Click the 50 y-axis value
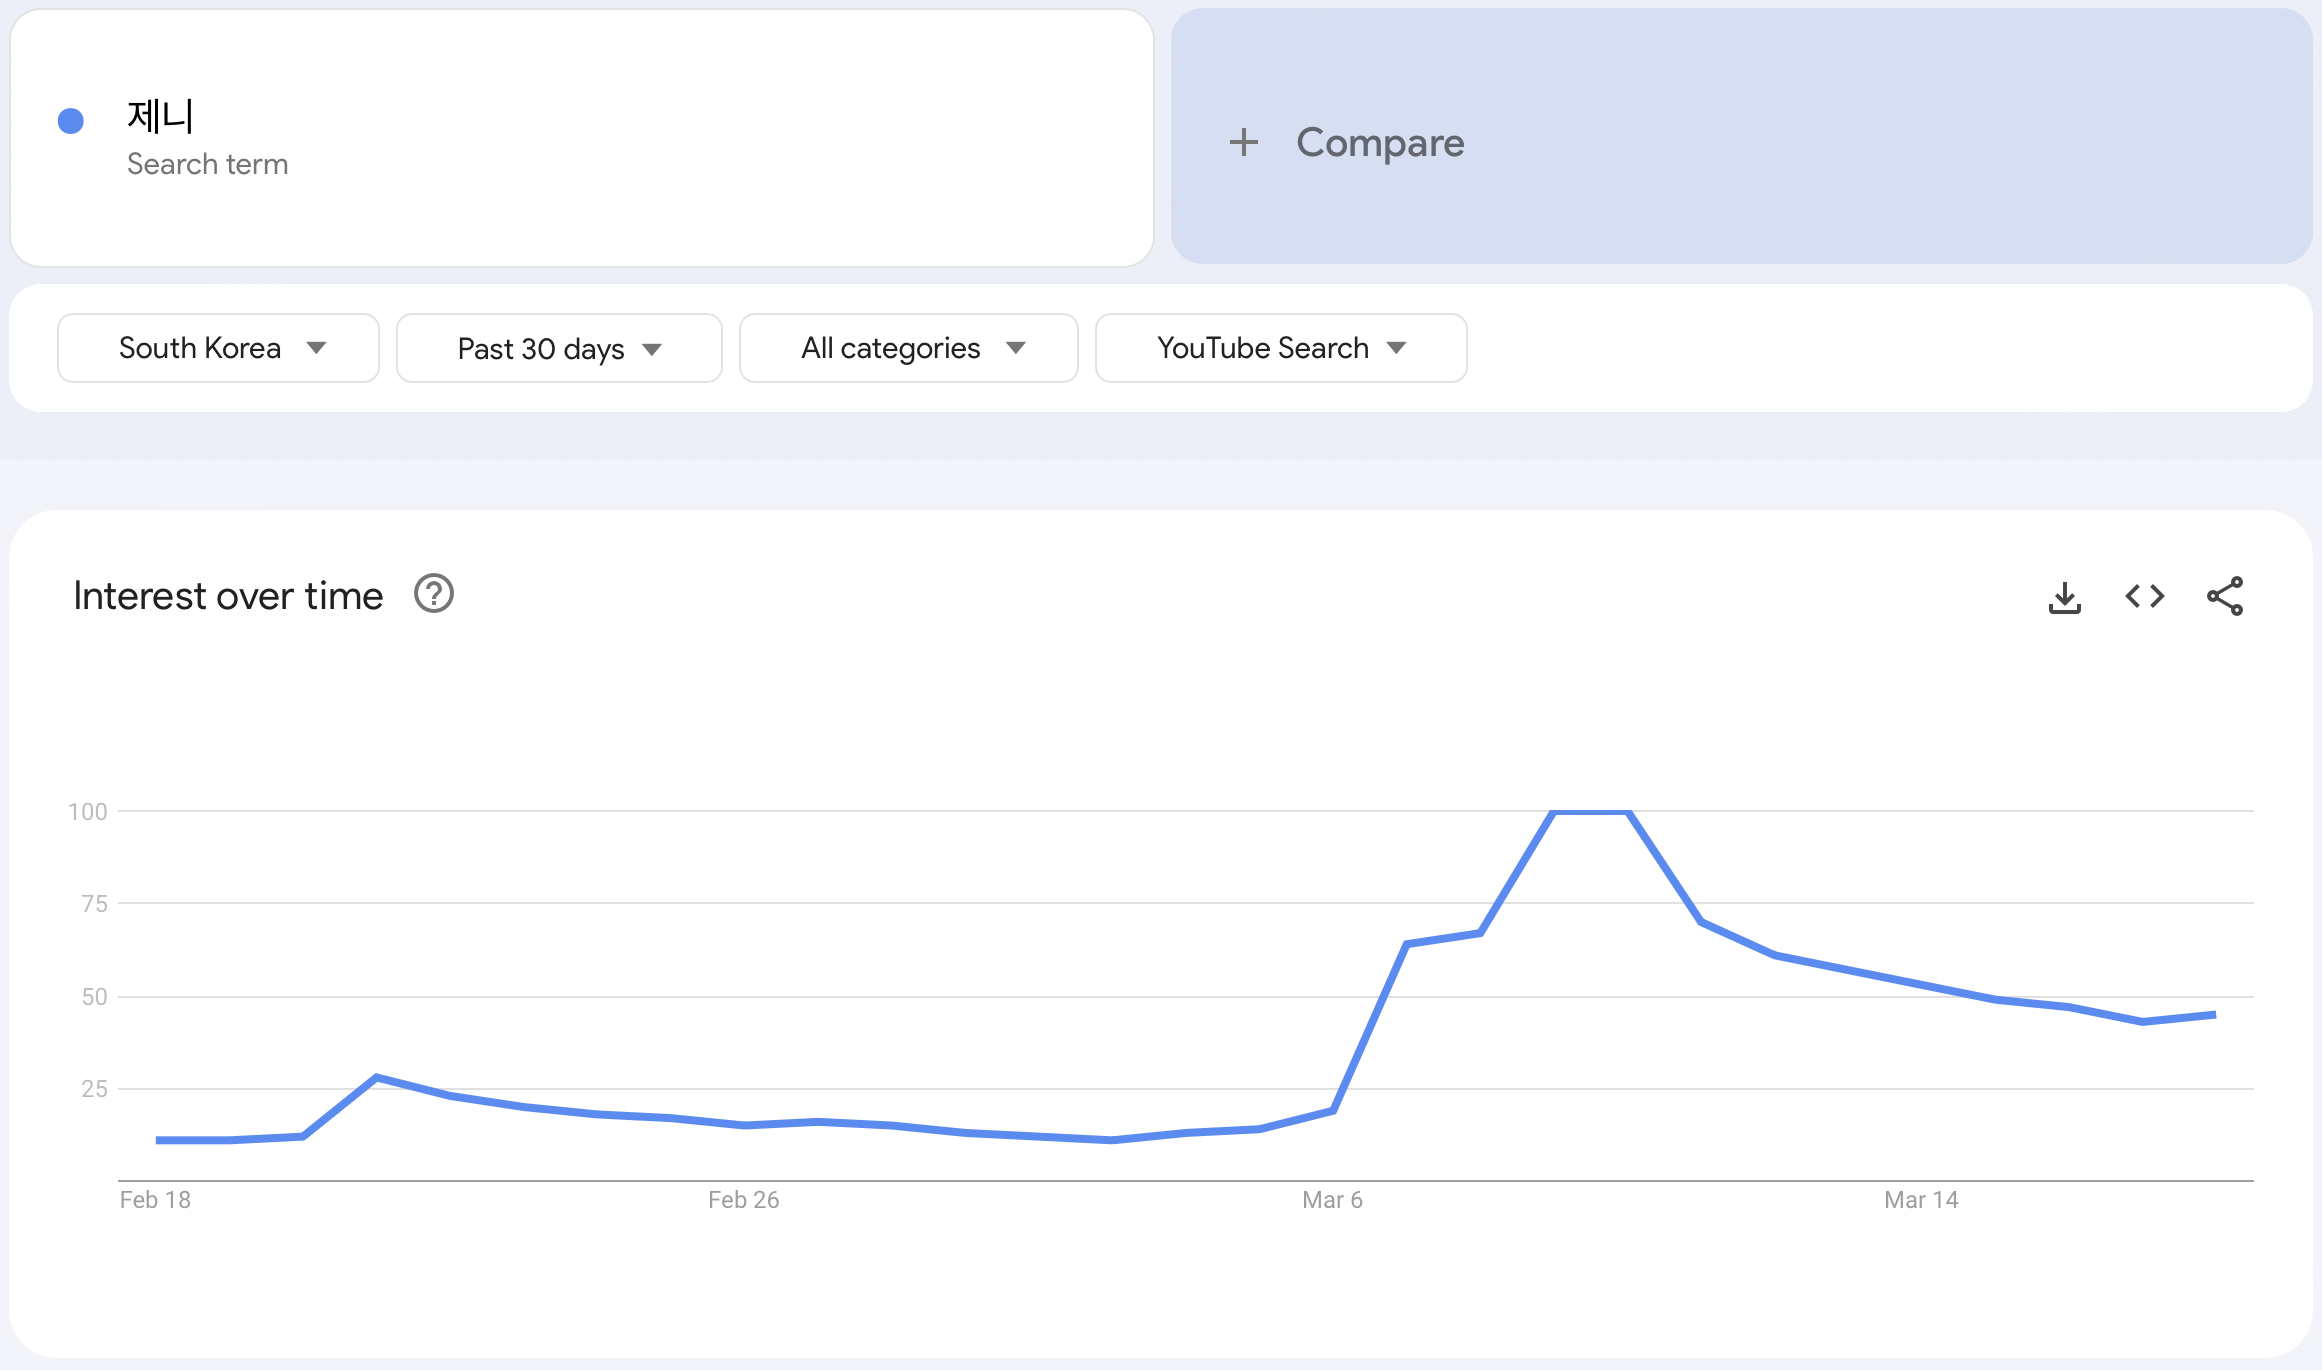This screenshot has width=2322, height=1370. click(94, 997)
